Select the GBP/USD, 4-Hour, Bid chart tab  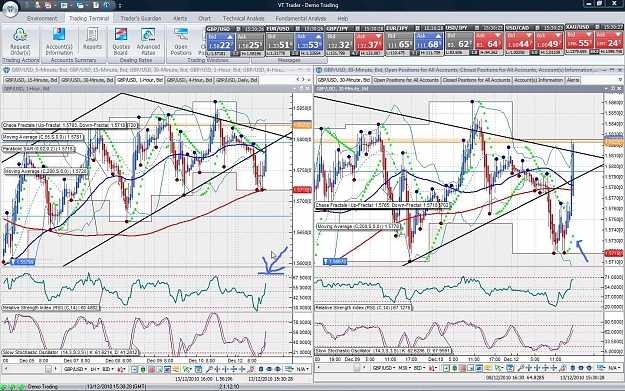pos(189,80)
